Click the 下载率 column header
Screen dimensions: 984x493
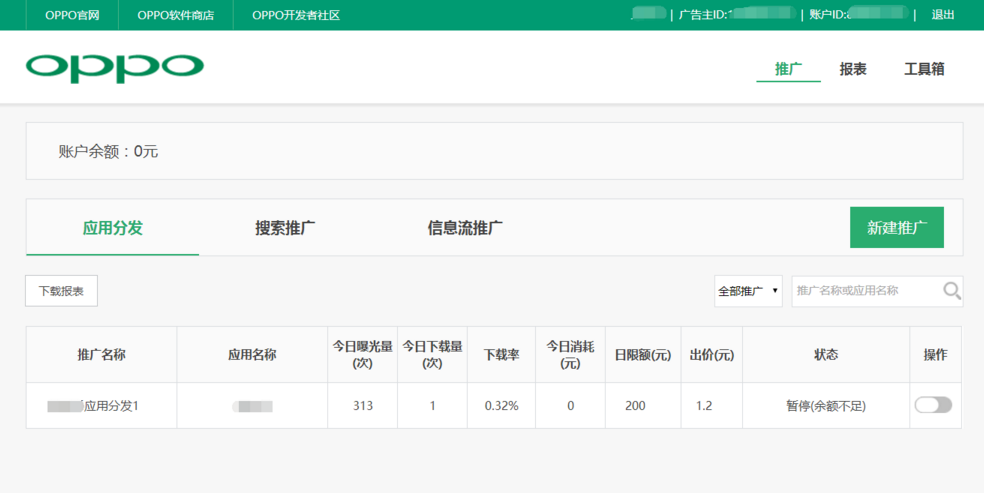(x=501, y=354)
